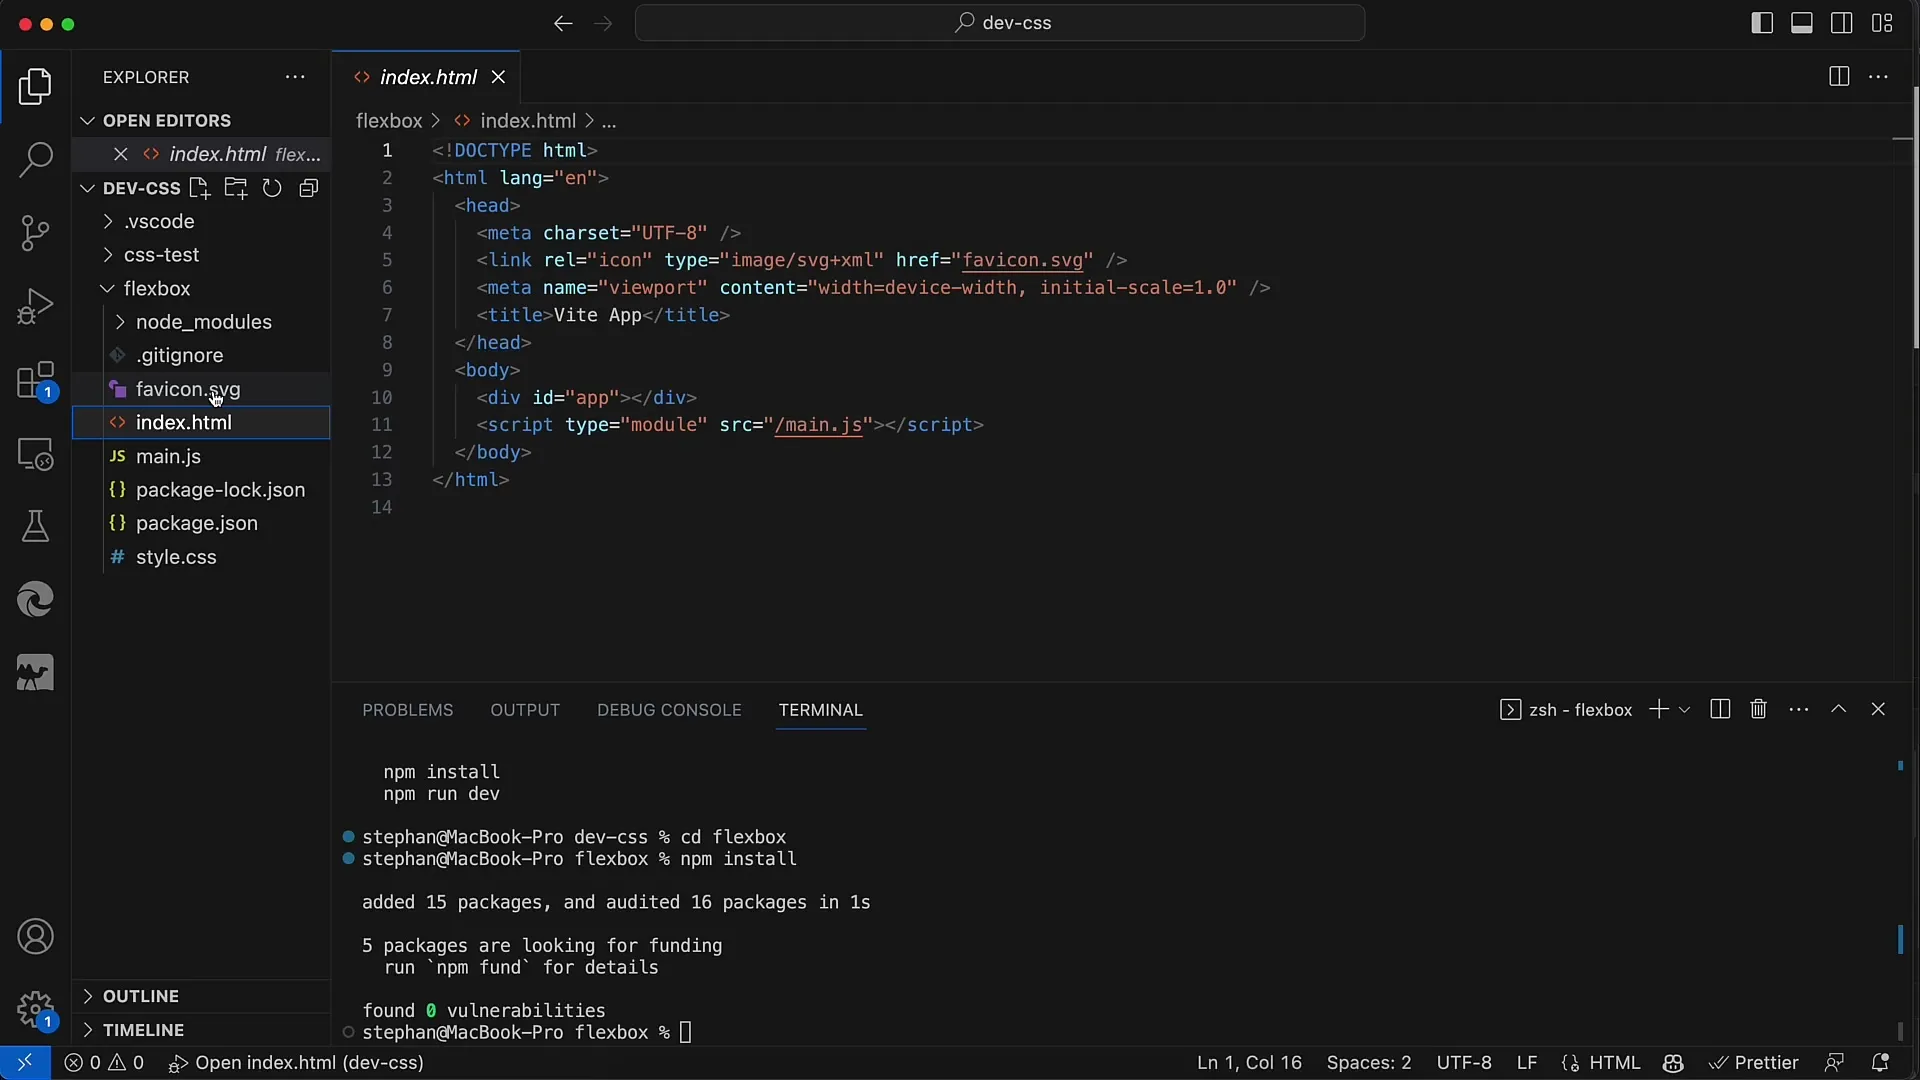Click errors and warnings count in status bar

(x=104, y=1062)
